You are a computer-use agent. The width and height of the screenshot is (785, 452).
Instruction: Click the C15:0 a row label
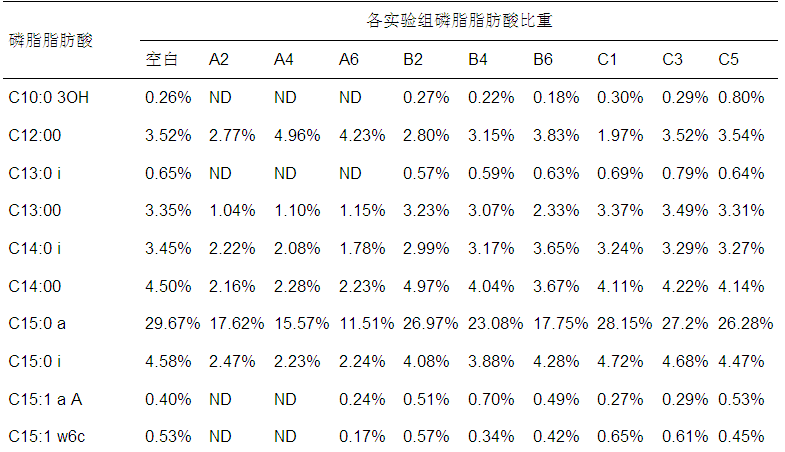[x=37, y=323]
